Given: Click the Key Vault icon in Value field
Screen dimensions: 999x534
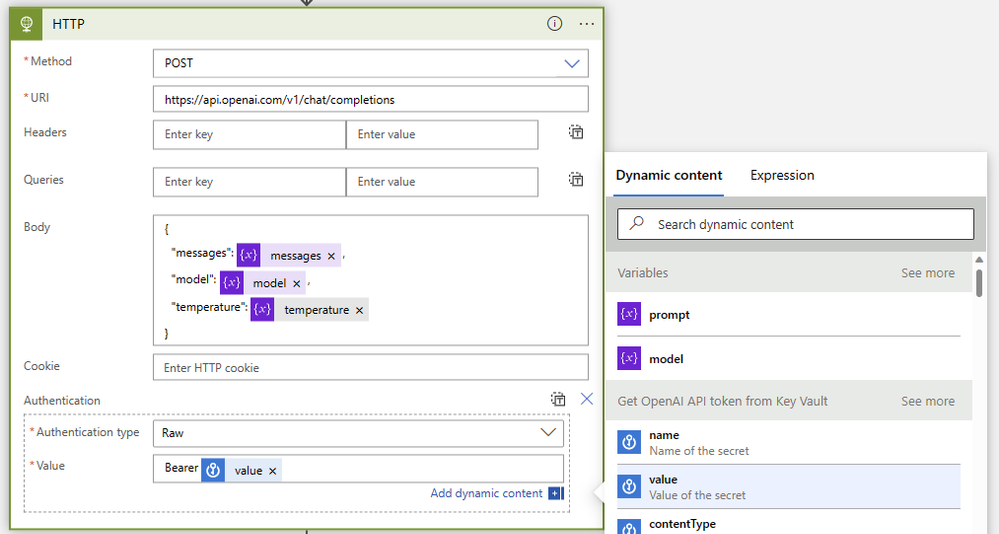Looking at the screenshot, I should [x=213, y=470].
